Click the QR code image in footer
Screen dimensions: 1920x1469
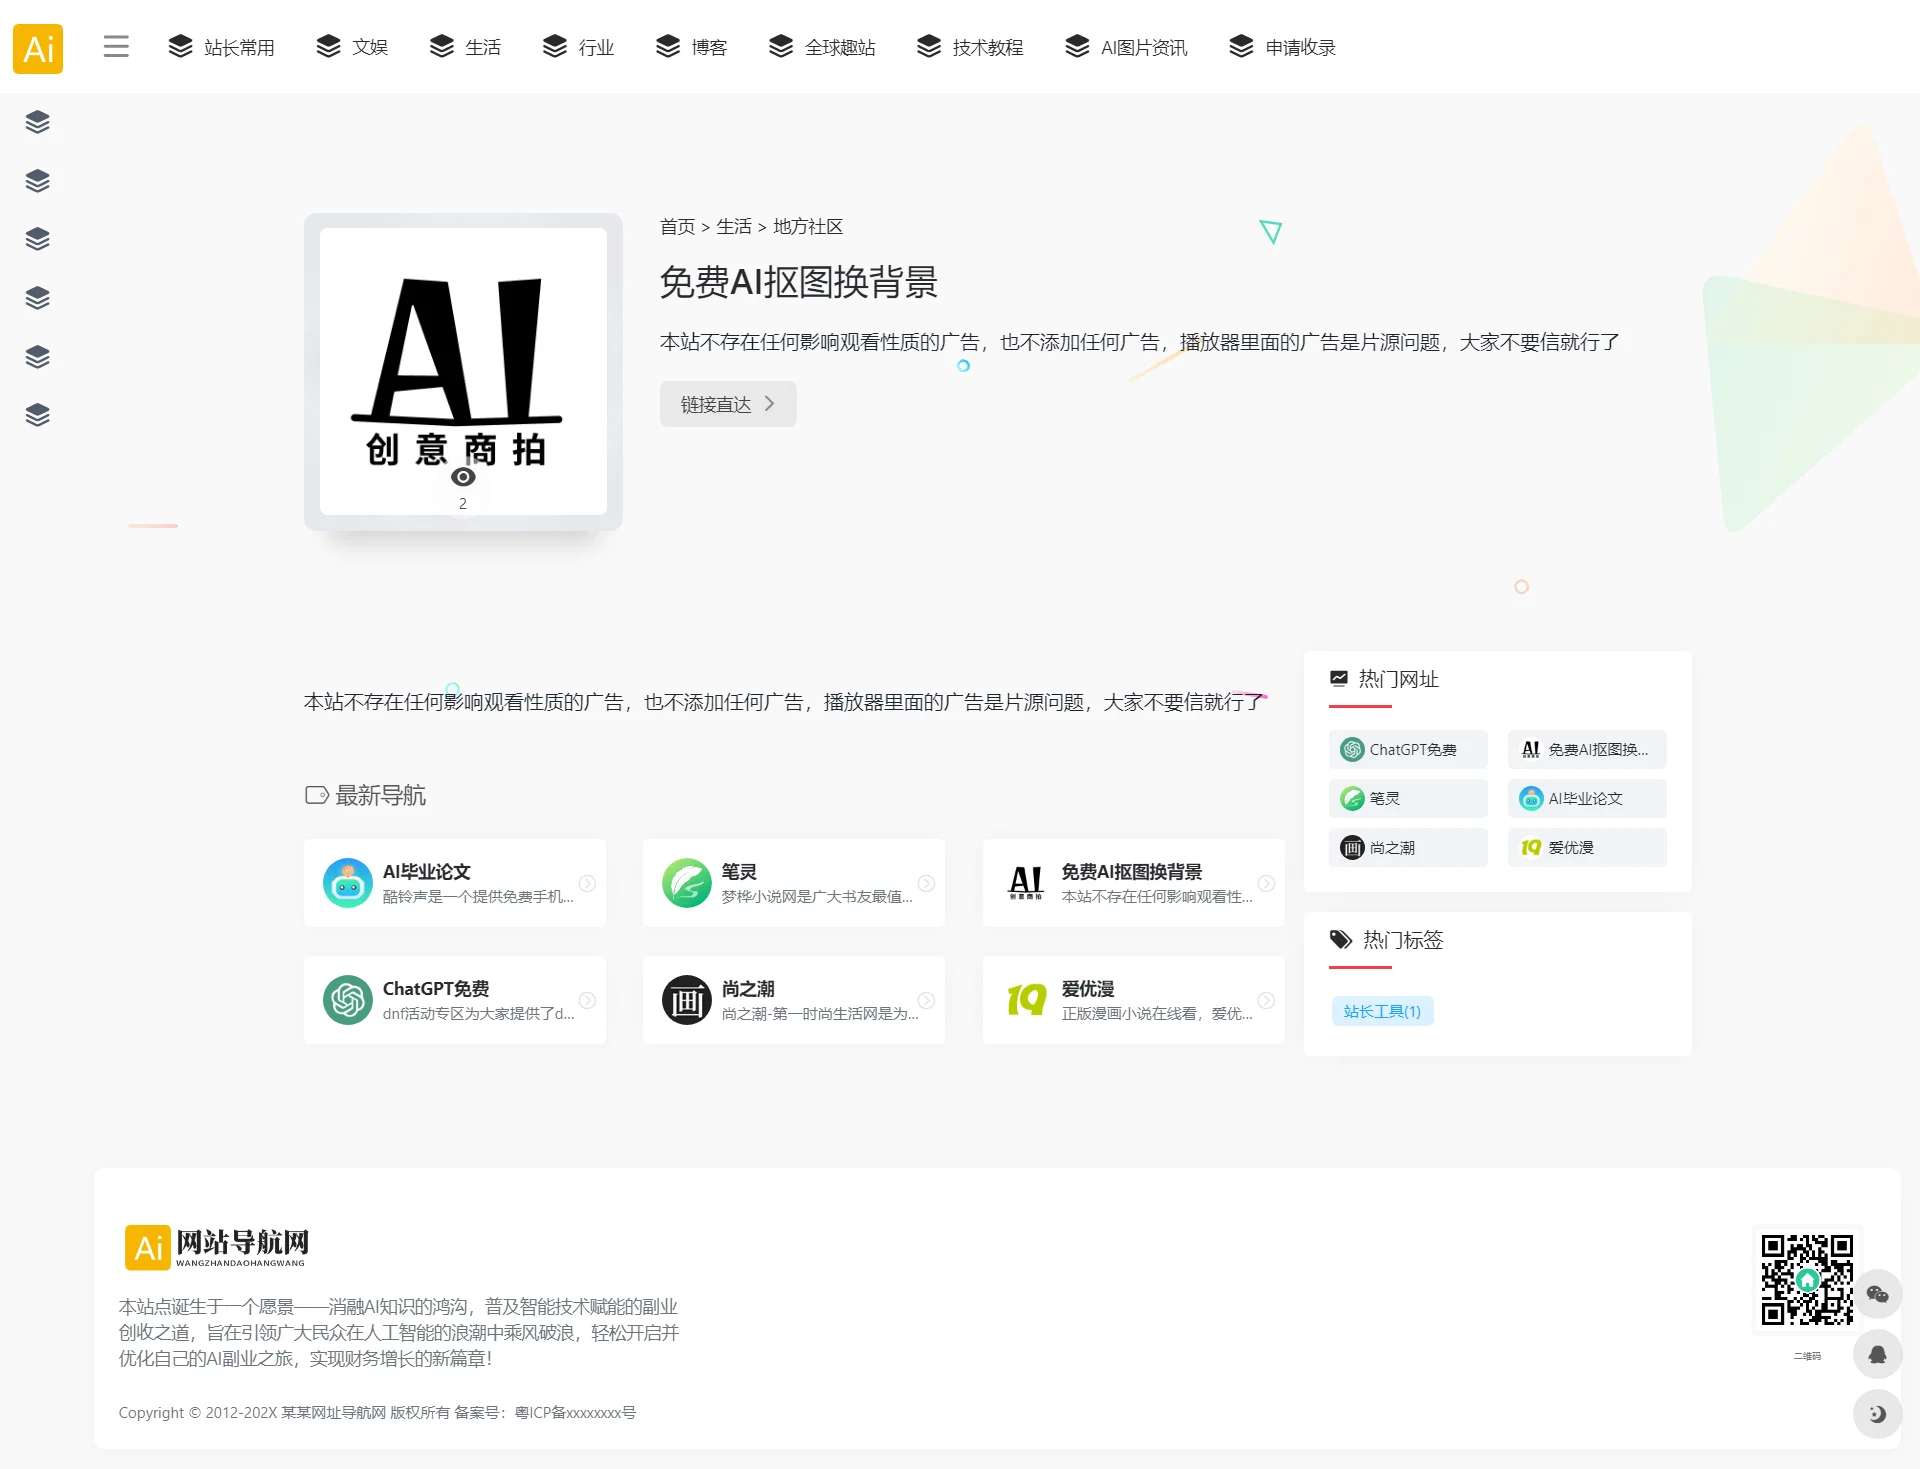click(1806, 1279)
